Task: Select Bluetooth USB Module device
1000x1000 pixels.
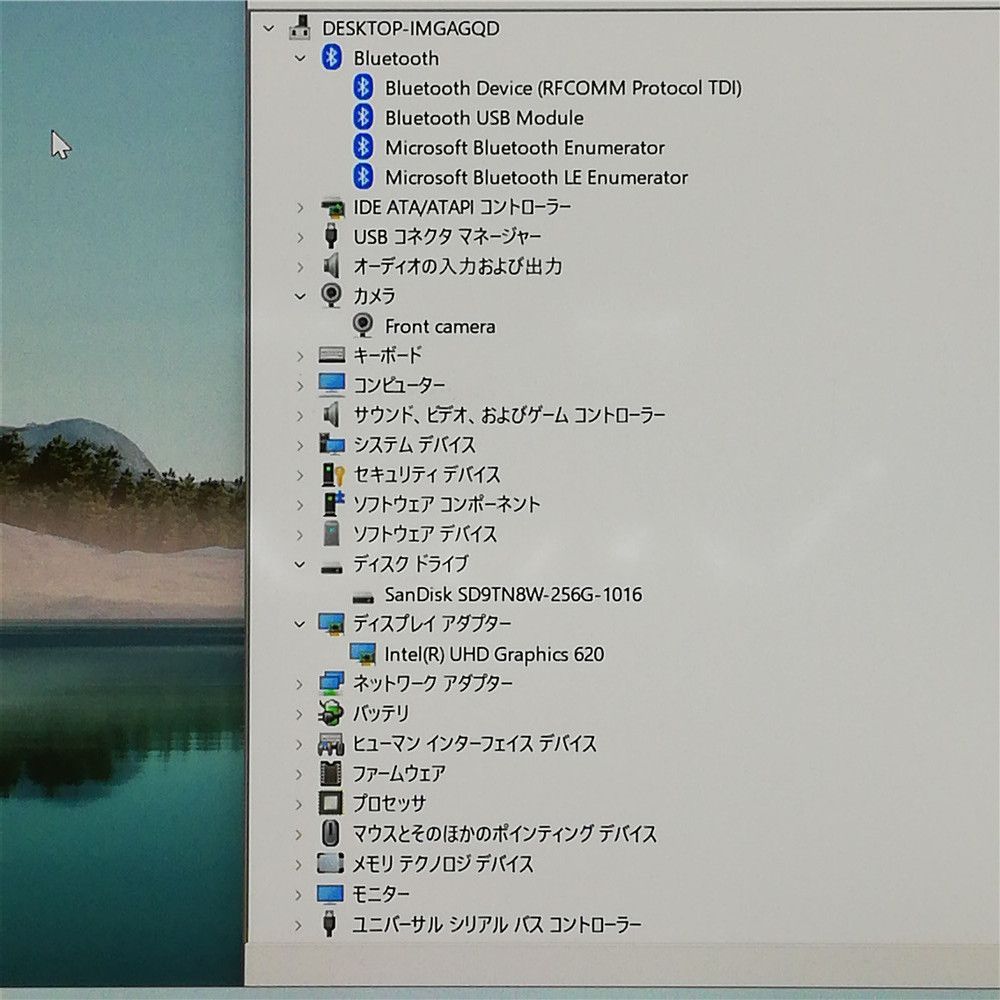Action: click(x=484, y=118)
